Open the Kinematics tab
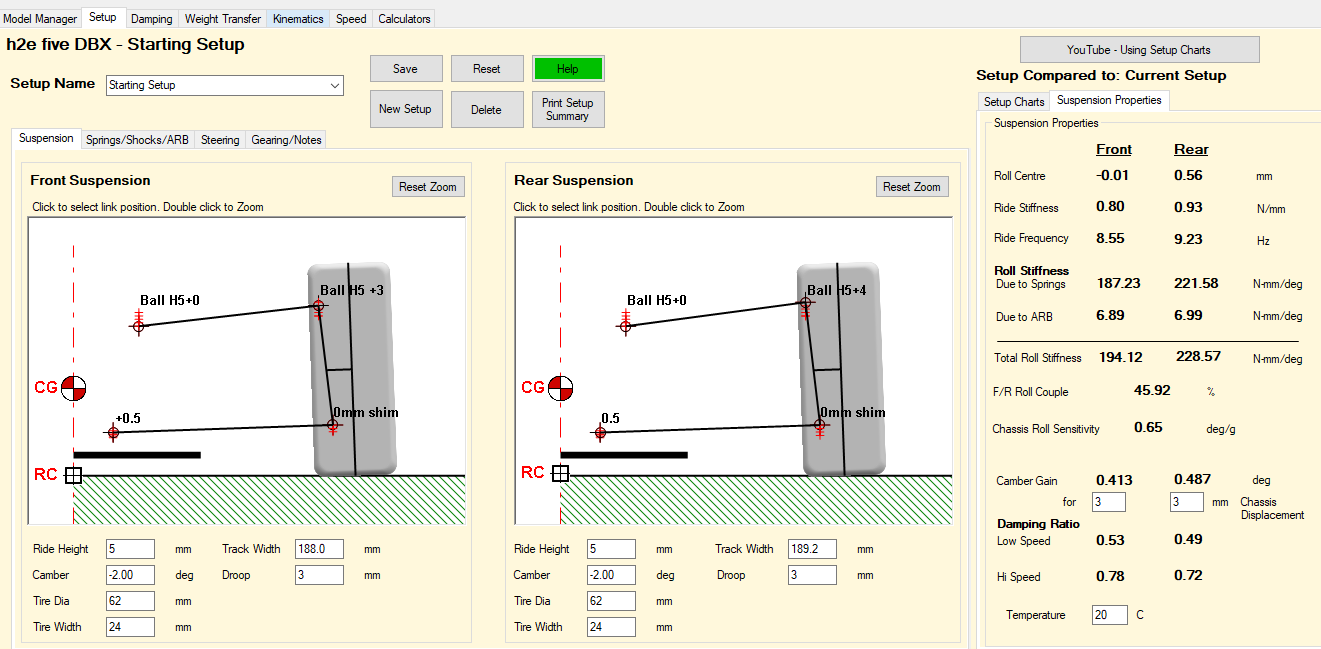The width and height of the screenshot is (1321, 649). (x=298, y=19)
